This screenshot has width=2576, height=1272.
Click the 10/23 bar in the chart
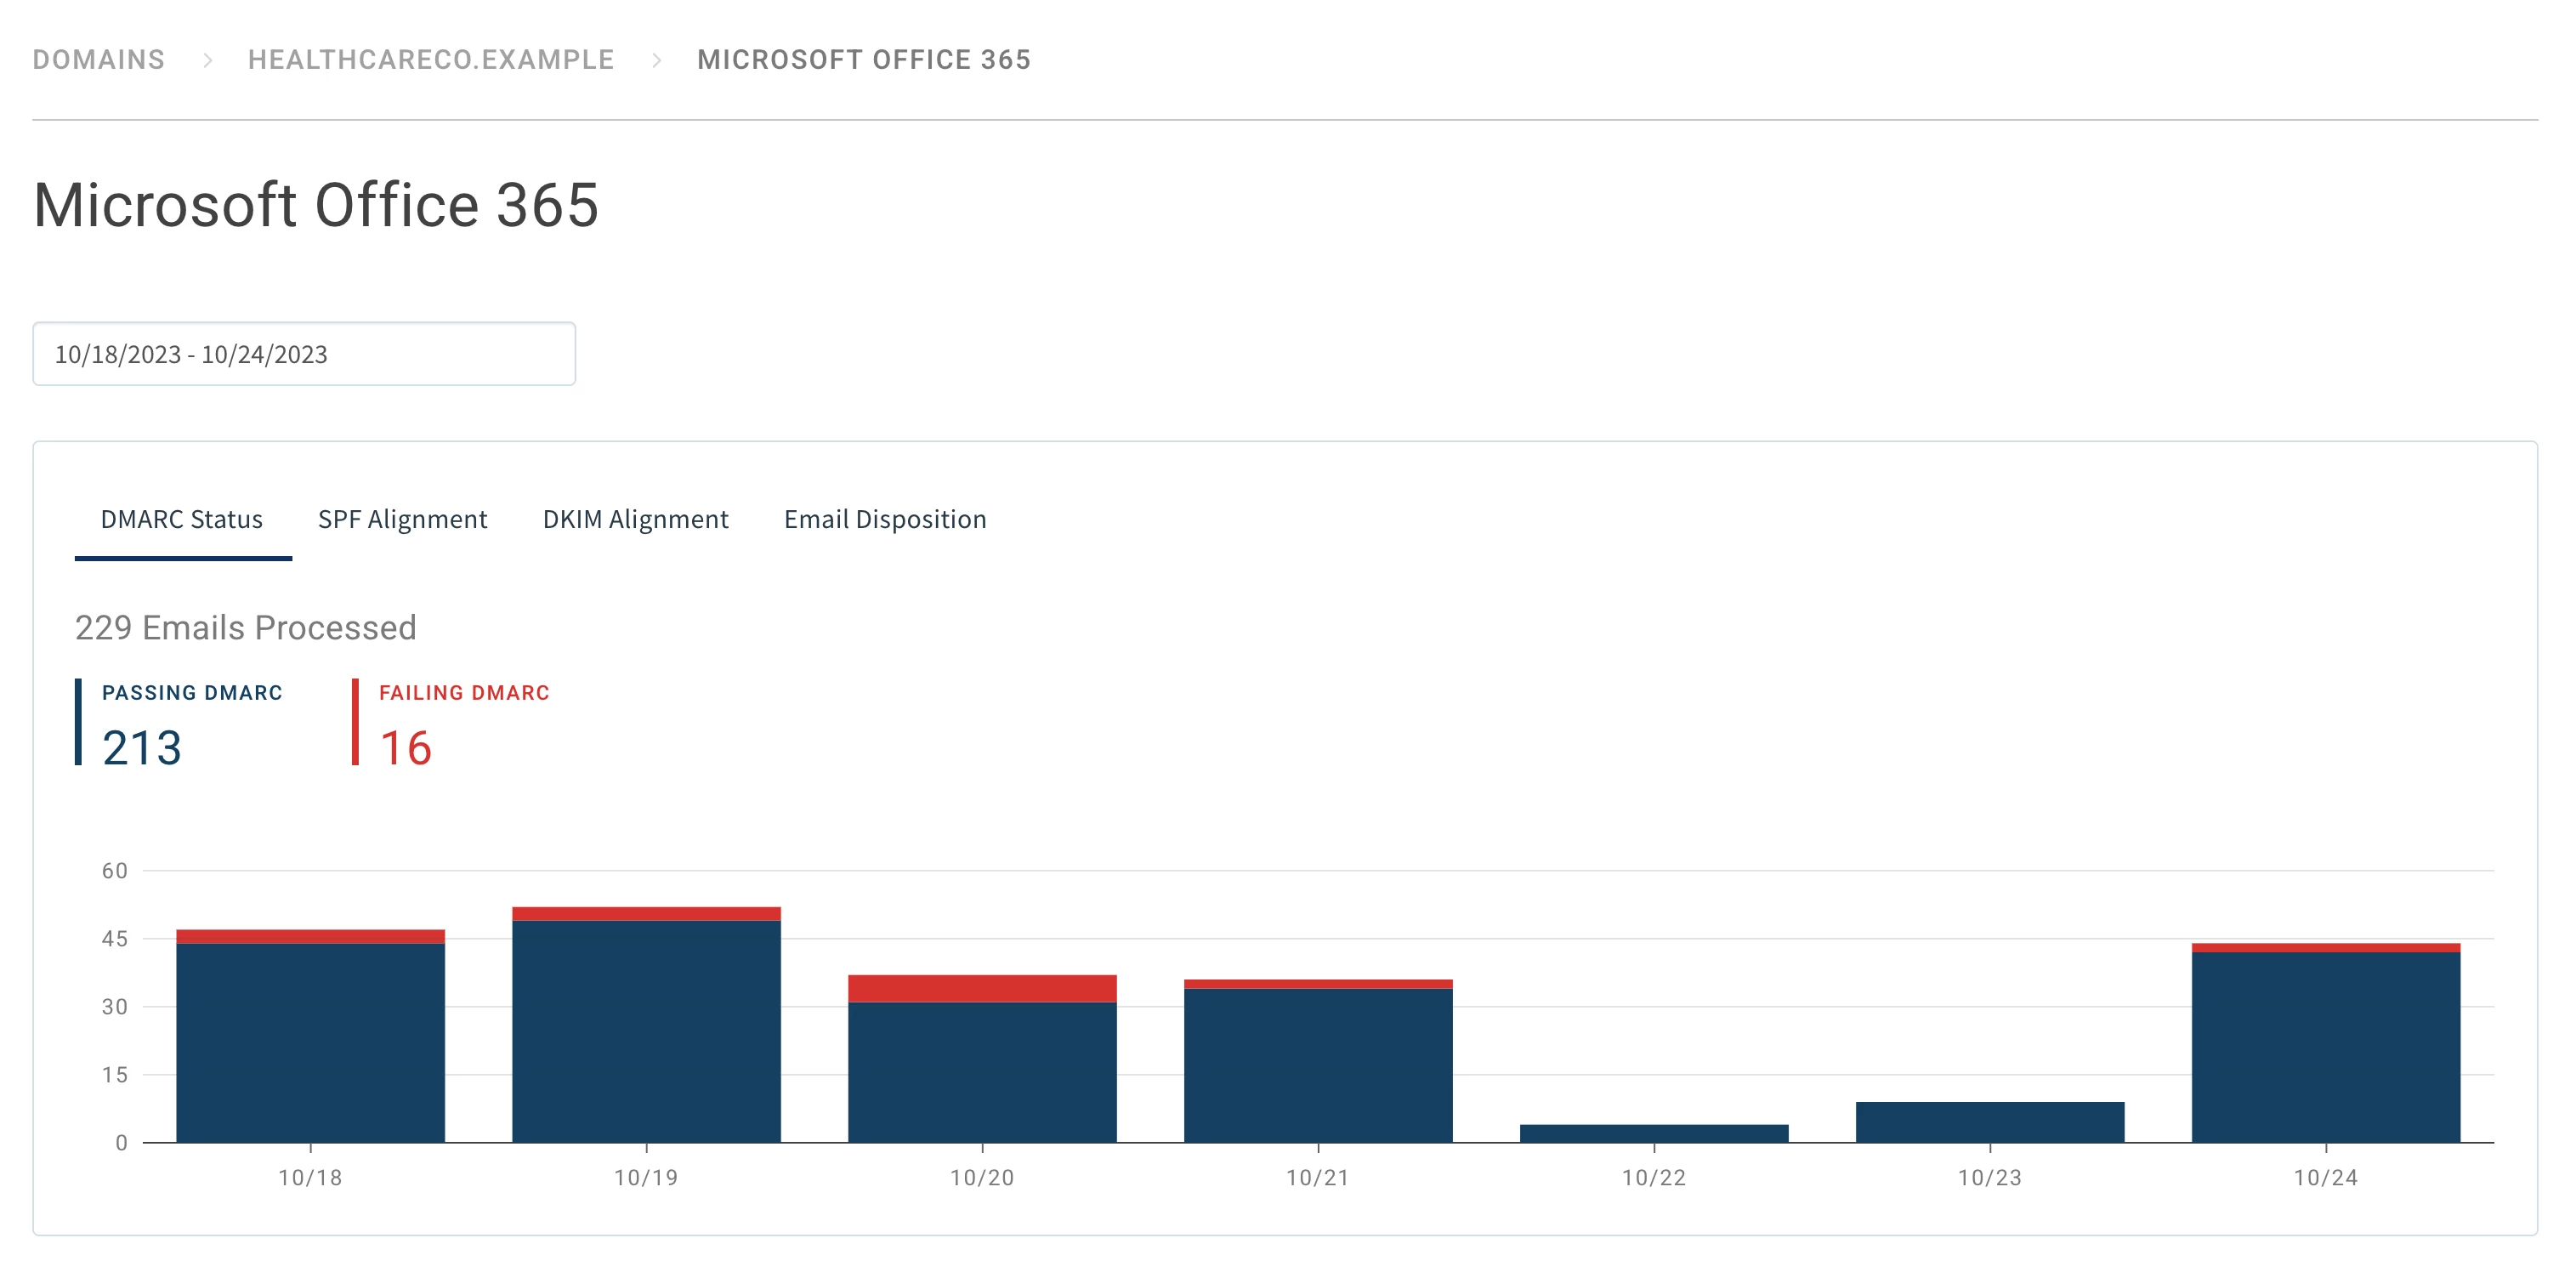(x=1989, y=1122)
